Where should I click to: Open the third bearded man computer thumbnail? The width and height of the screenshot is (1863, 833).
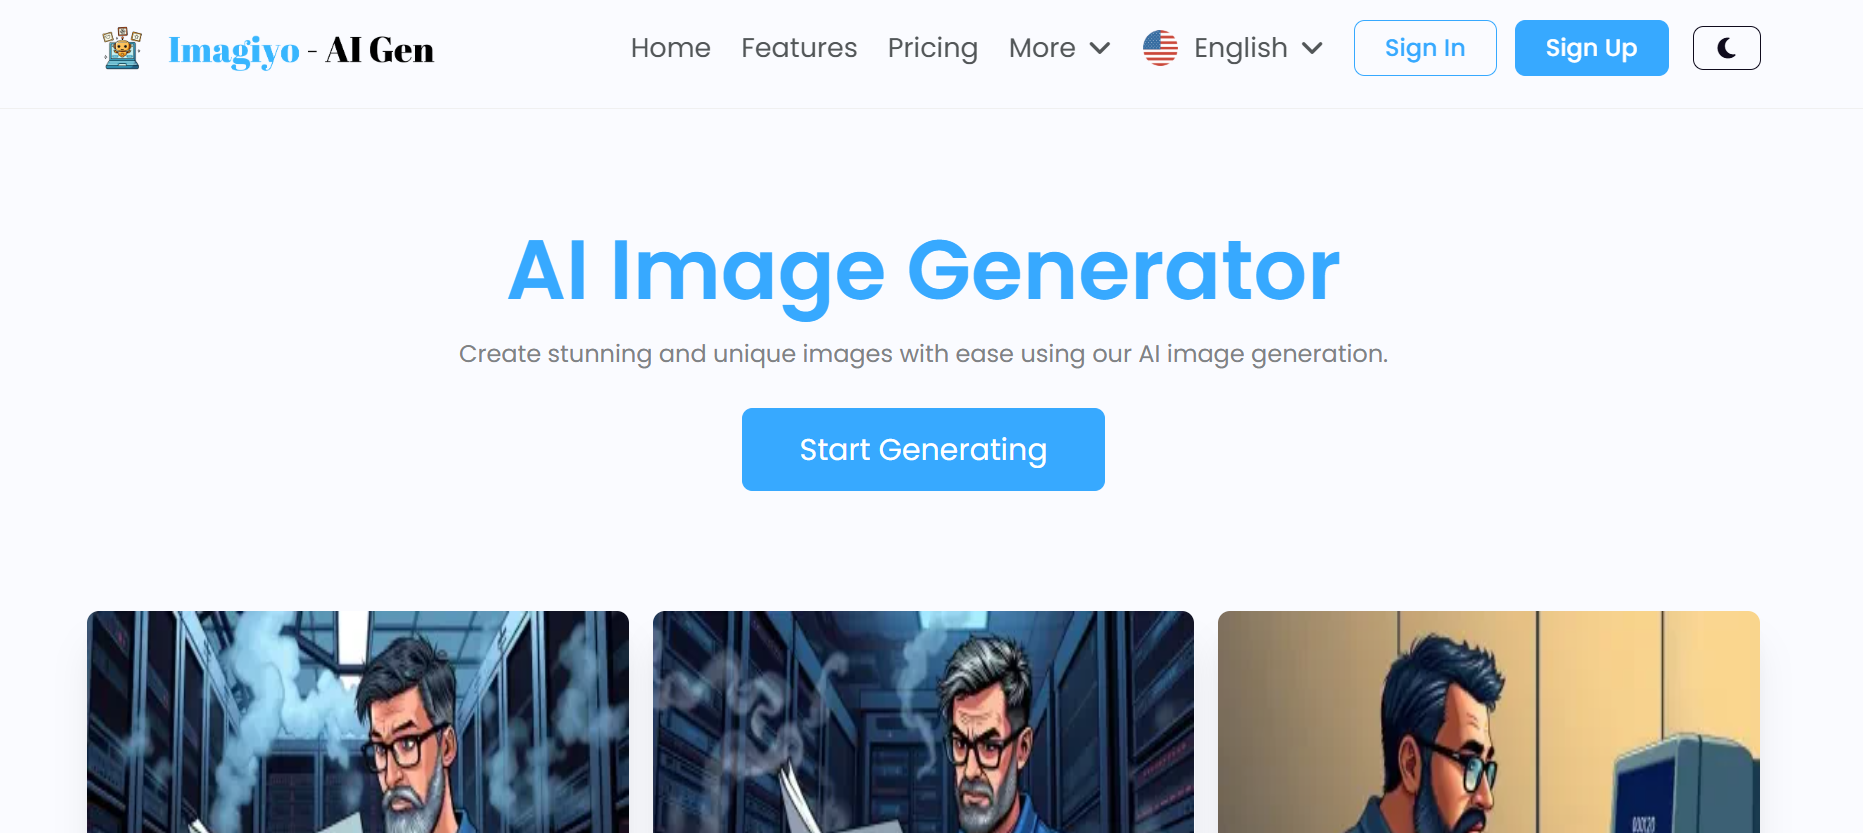pos(1488,722)
